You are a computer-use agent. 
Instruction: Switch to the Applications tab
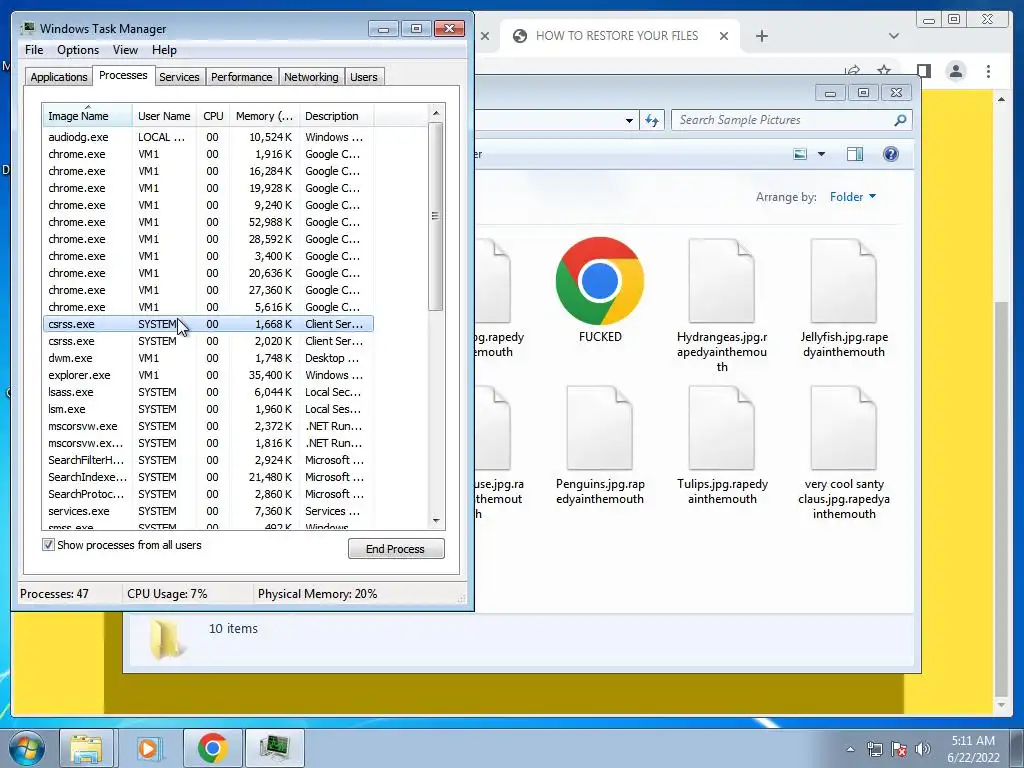(x=59, y=77)
